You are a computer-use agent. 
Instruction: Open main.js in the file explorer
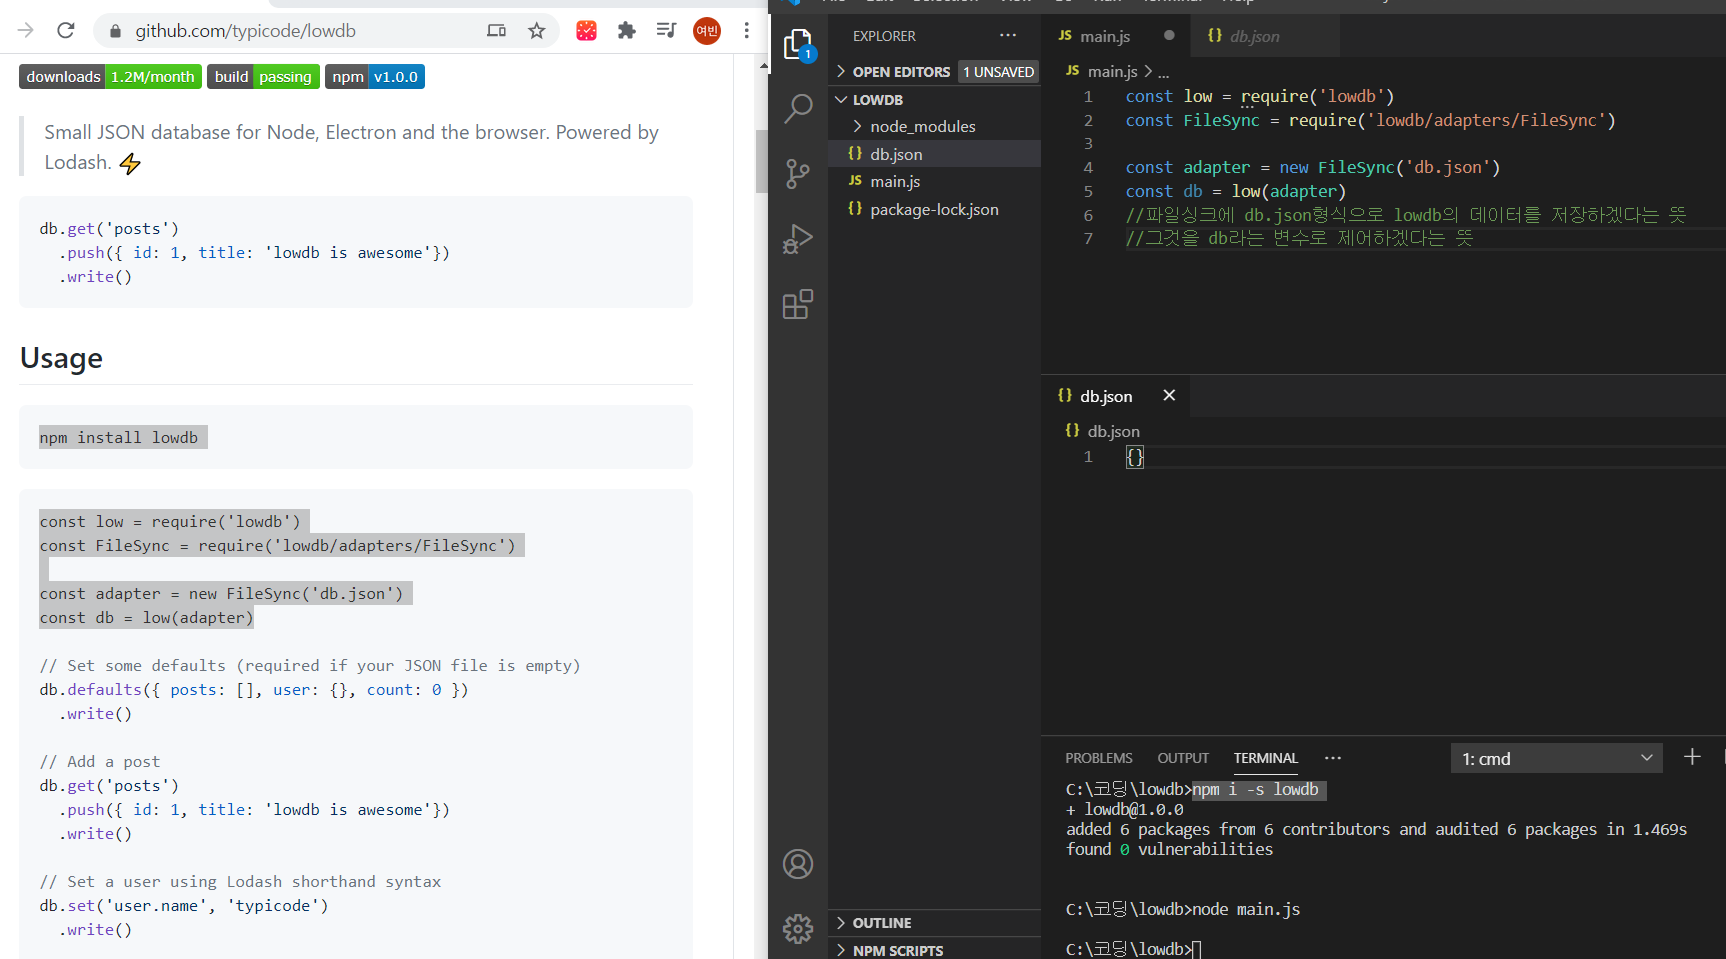pyautogui.click(x=934, y=181)
